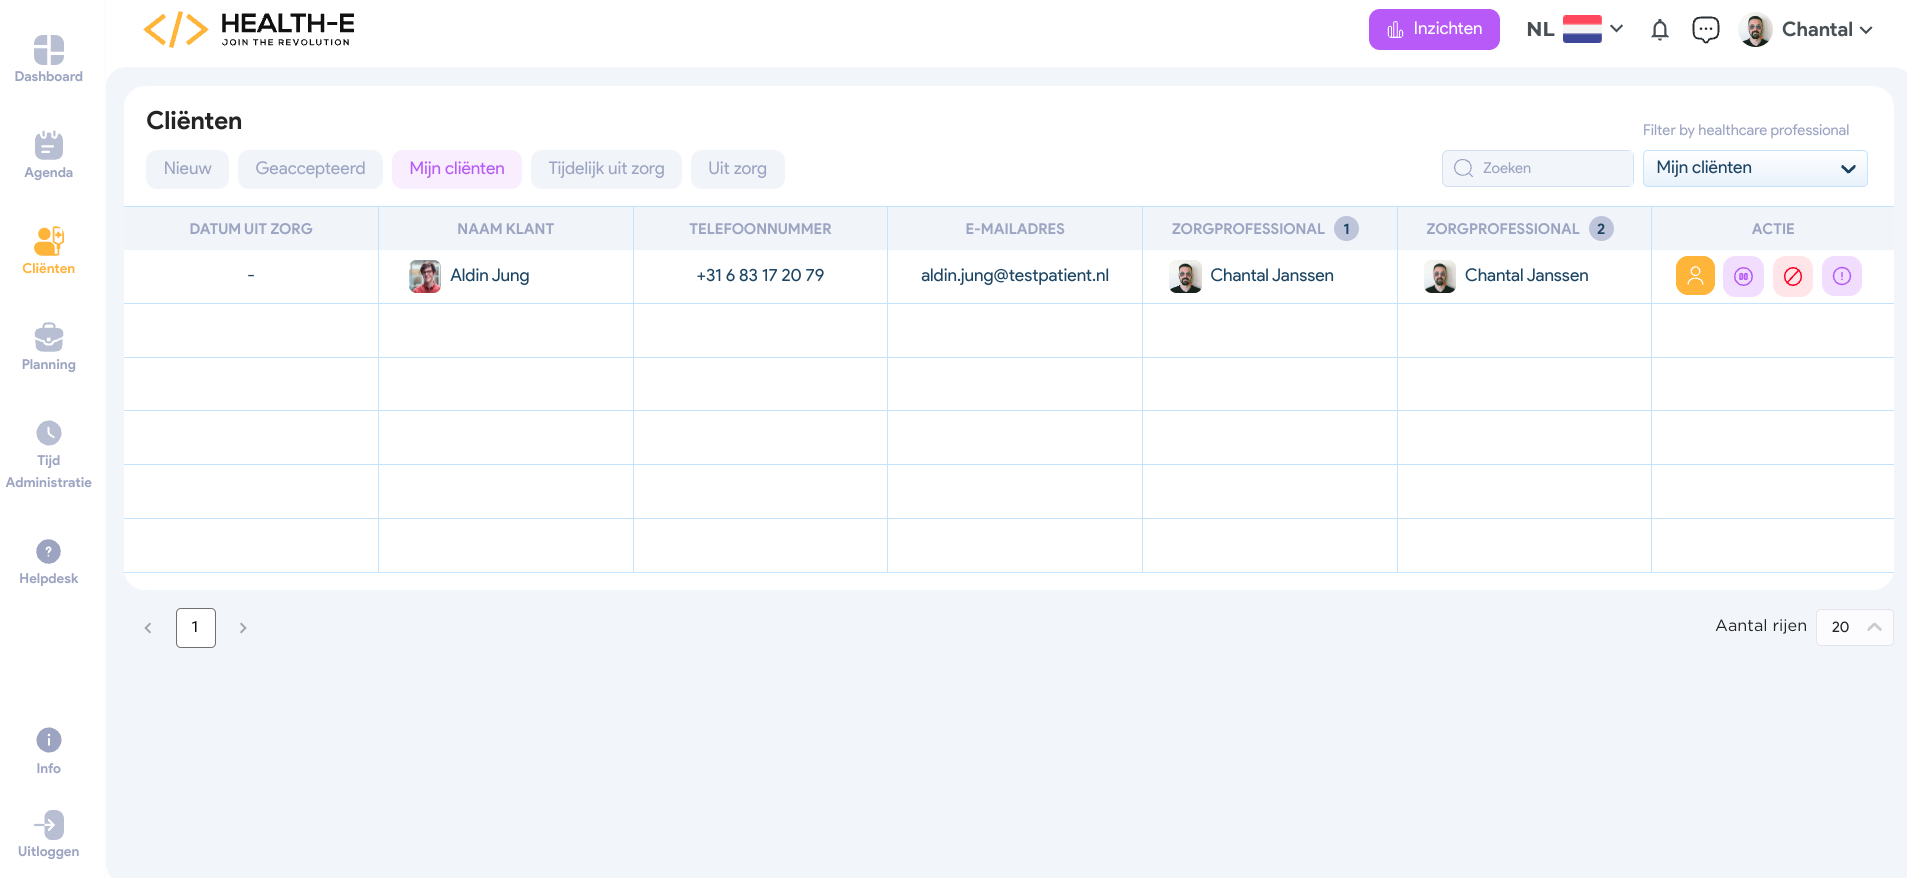Open Agenda from the sidebar
Screen dimensions: 1907x878
coord(48,155)
